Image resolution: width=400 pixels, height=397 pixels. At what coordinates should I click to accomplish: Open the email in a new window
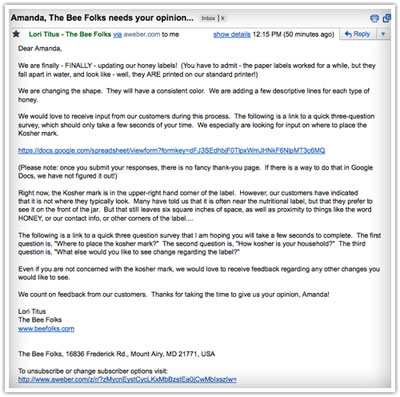click(387, 18)
